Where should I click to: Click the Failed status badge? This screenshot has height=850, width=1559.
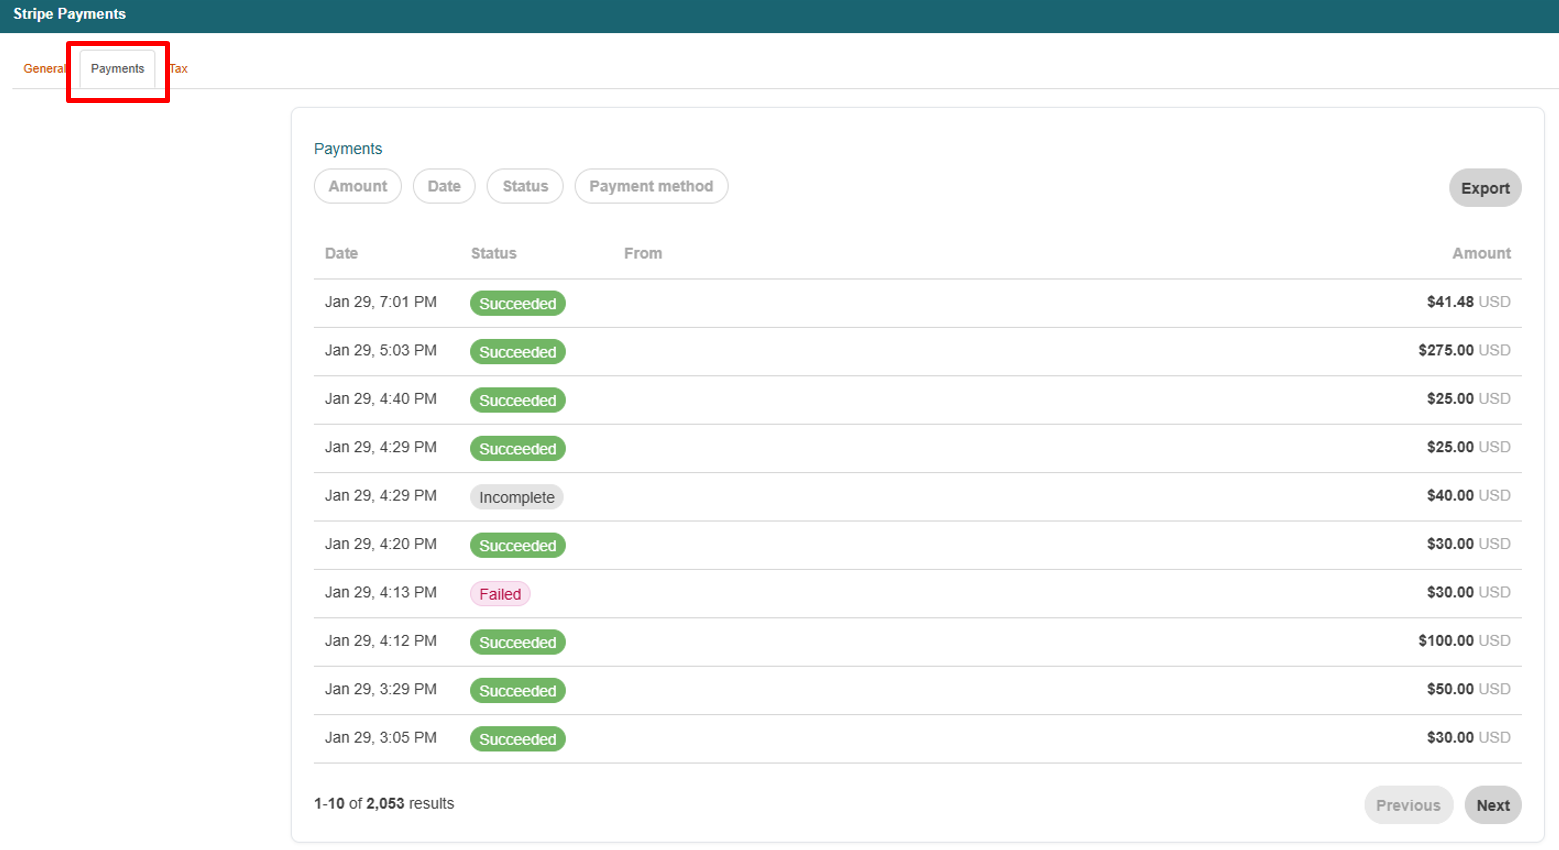click(x=500, y=594)
